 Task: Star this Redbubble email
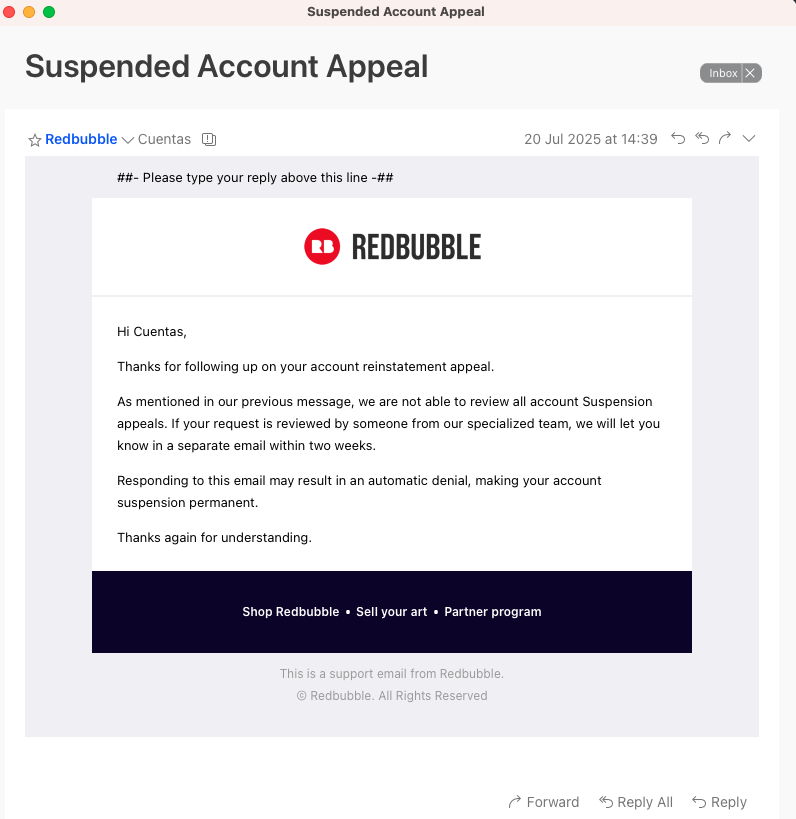34,140
